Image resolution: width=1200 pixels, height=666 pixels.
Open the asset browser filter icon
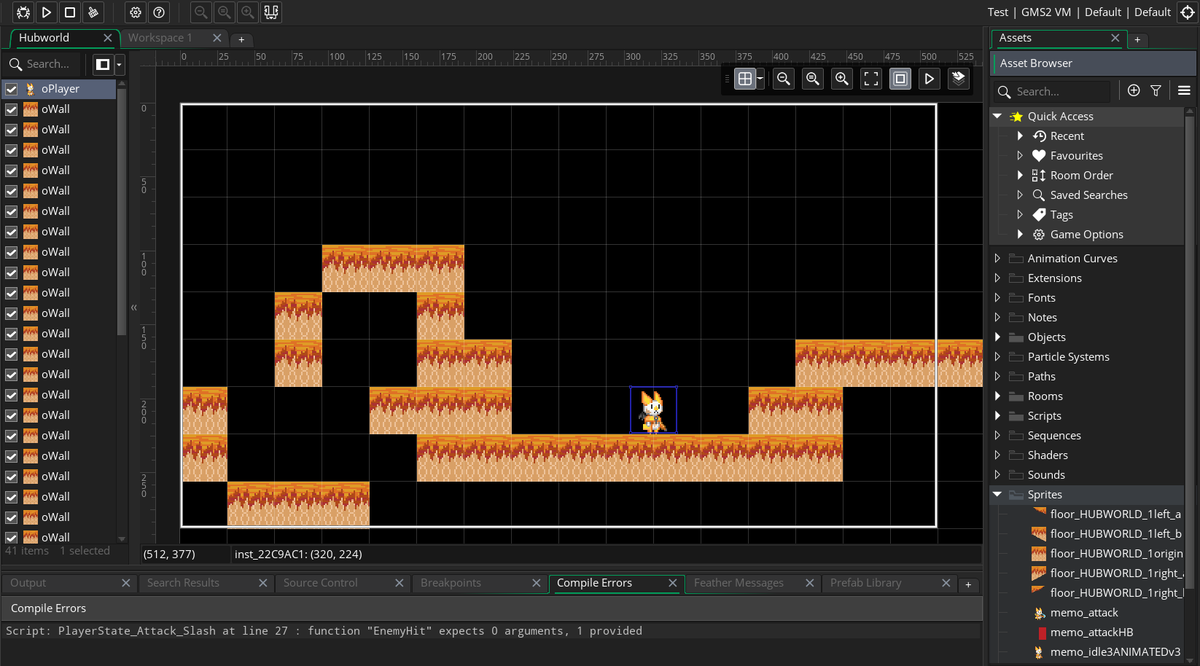tap(1156, 90)
